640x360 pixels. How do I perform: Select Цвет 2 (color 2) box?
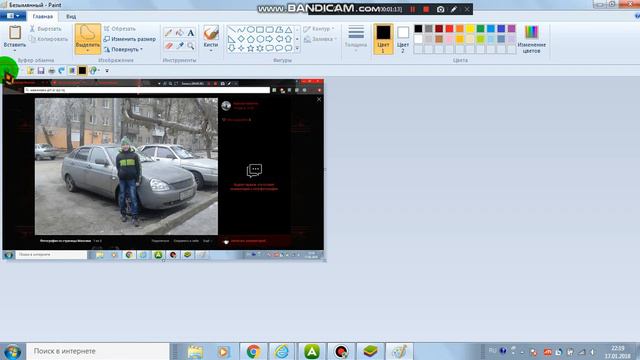403,39
